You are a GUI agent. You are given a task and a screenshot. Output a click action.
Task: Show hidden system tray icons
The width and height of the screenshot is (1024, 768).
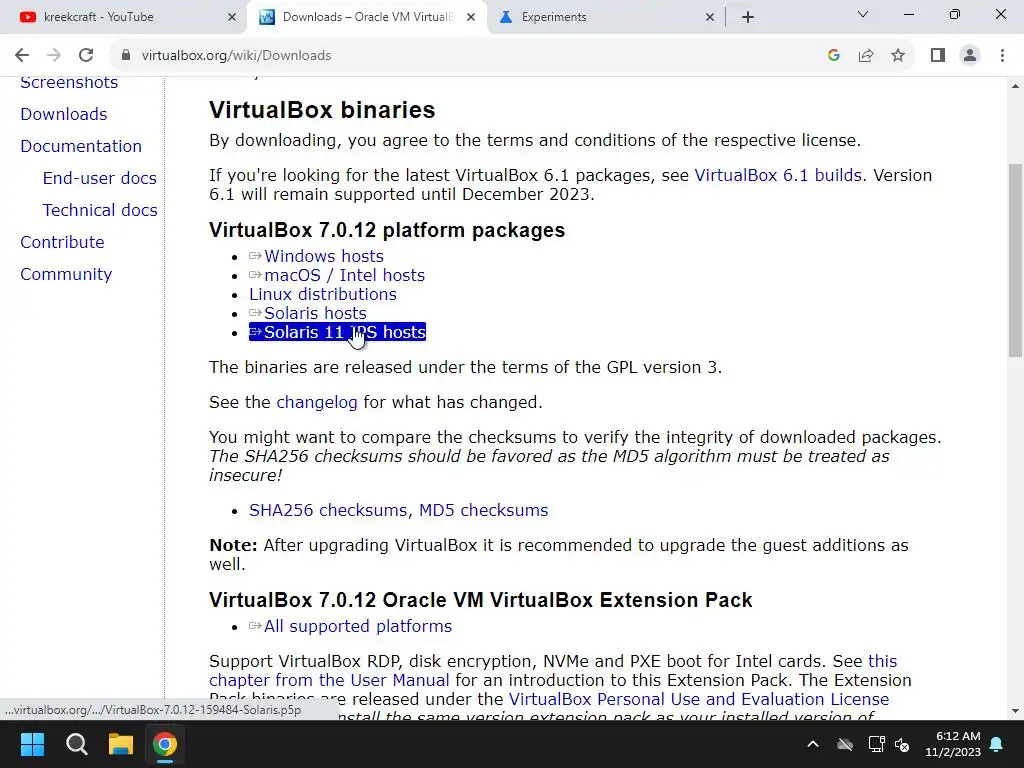coord(813,744)
